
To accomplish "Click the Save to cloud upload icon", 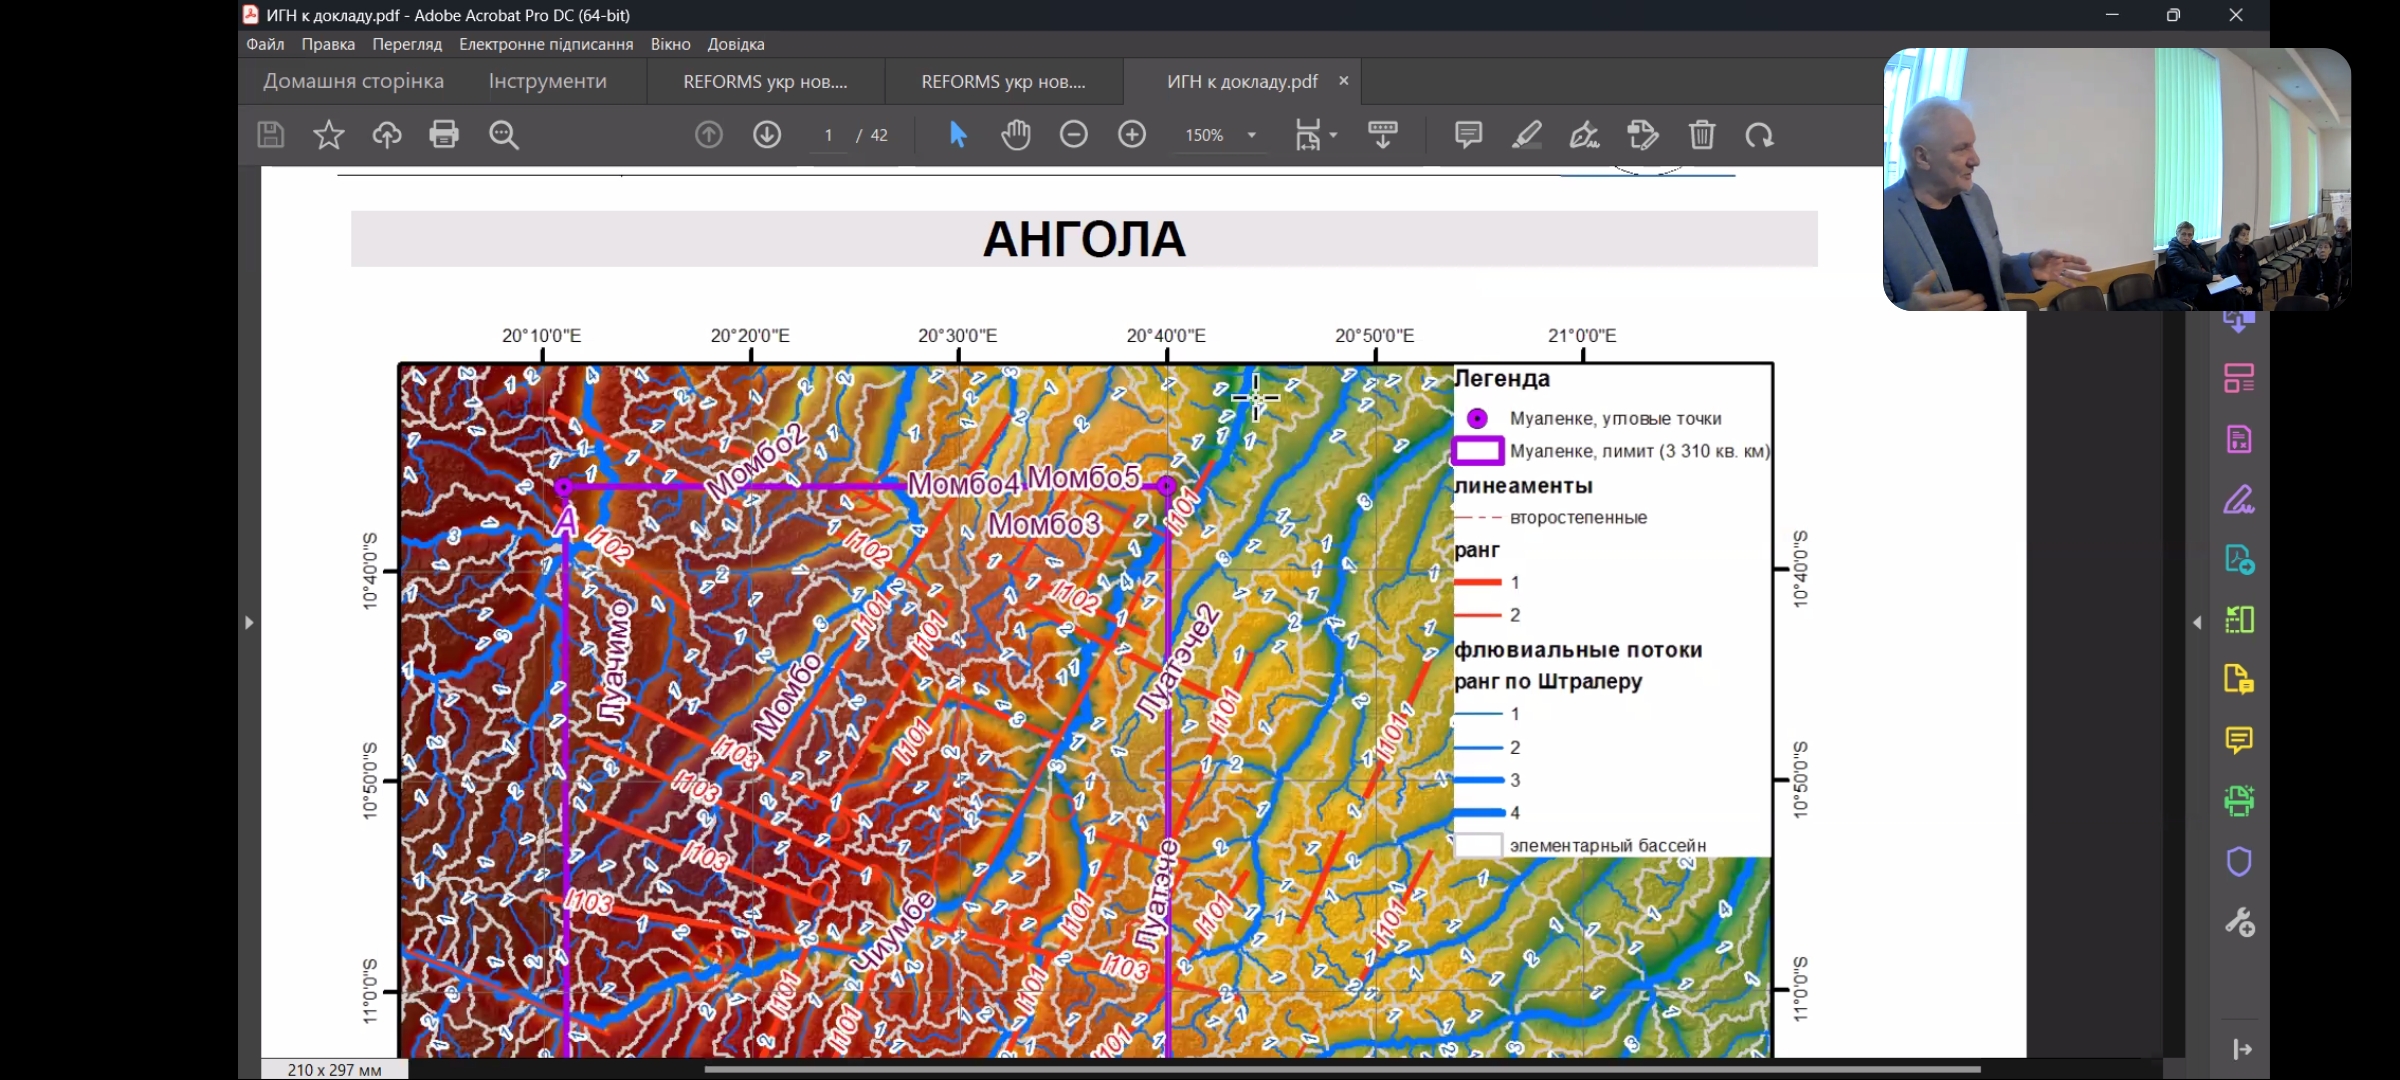I will click(386, 134).
